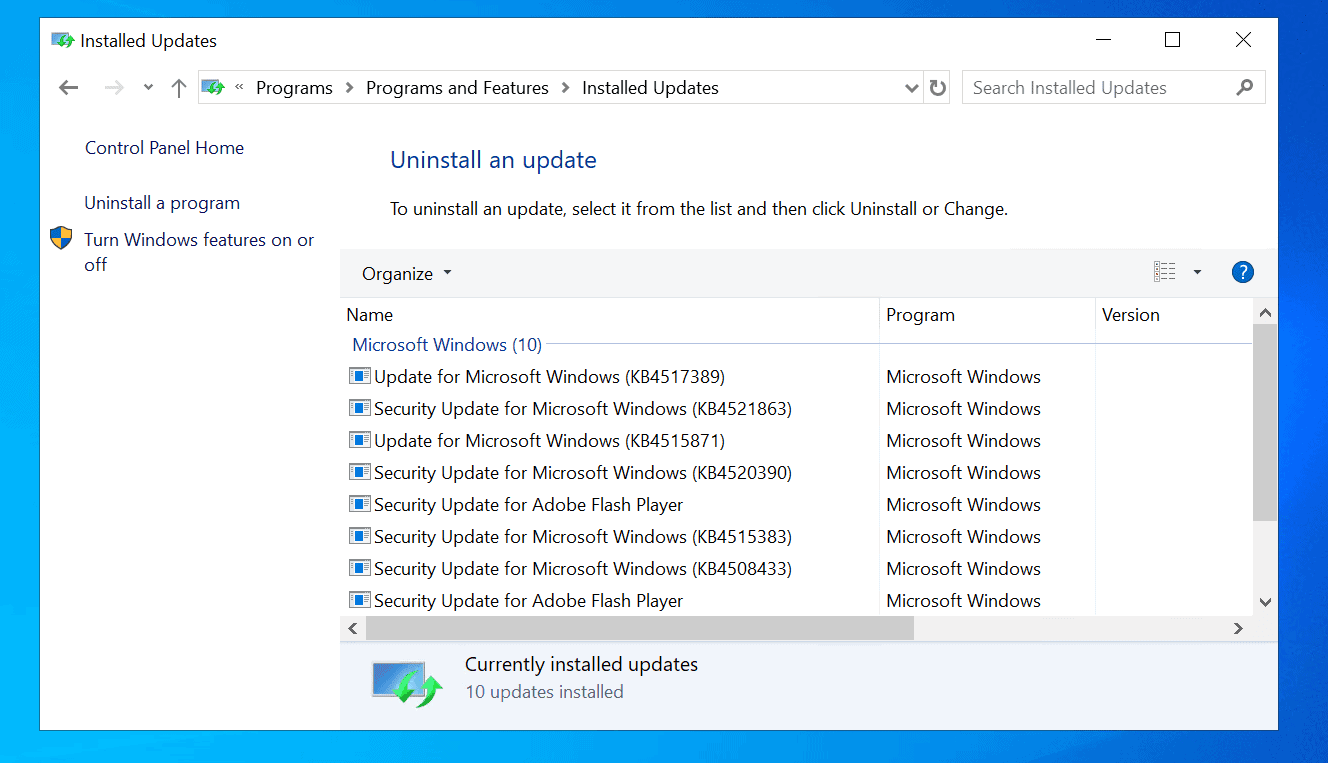This screenshot has width=1328, height=763.
Task: Open Programs and Features breadcrumb
Action: [x=457, y=88]
